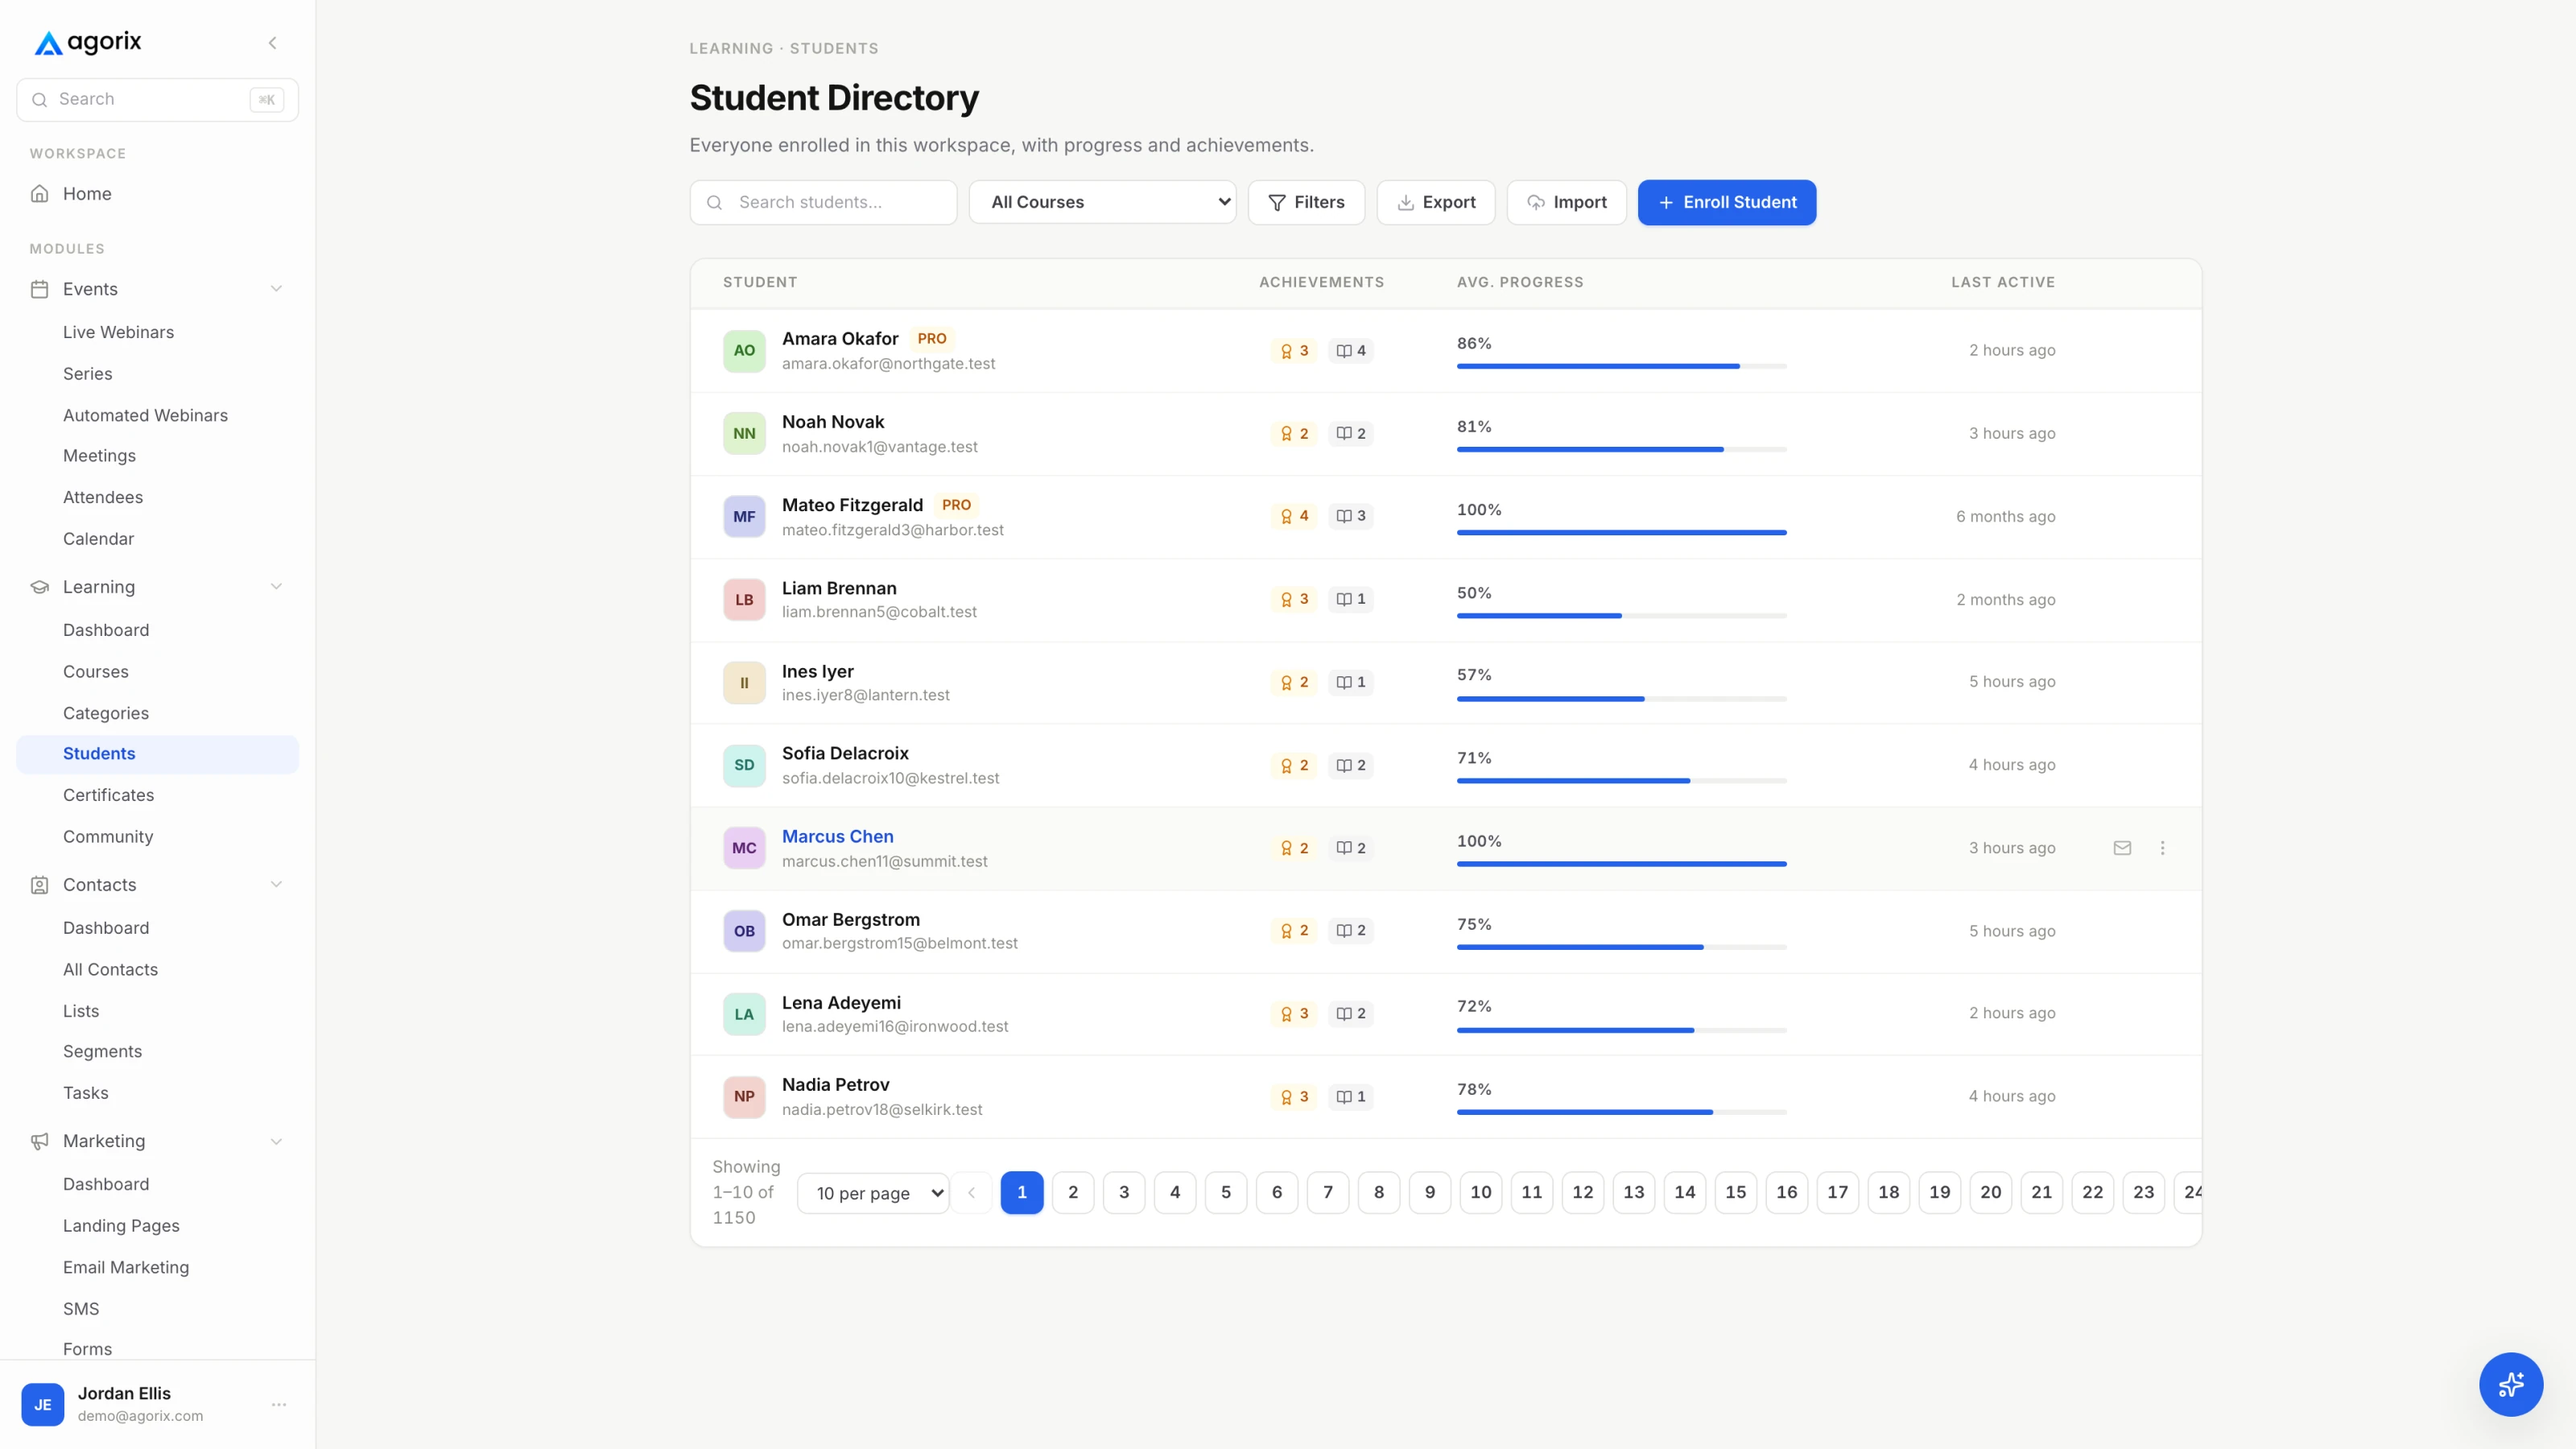
Task: Collapse the Events module section
Action: pos(276,289)
